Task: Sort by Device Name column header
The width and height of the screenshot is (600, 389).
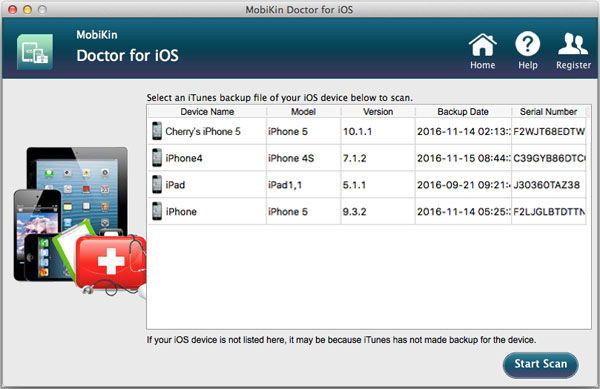Action: click(x=207, y=112)
